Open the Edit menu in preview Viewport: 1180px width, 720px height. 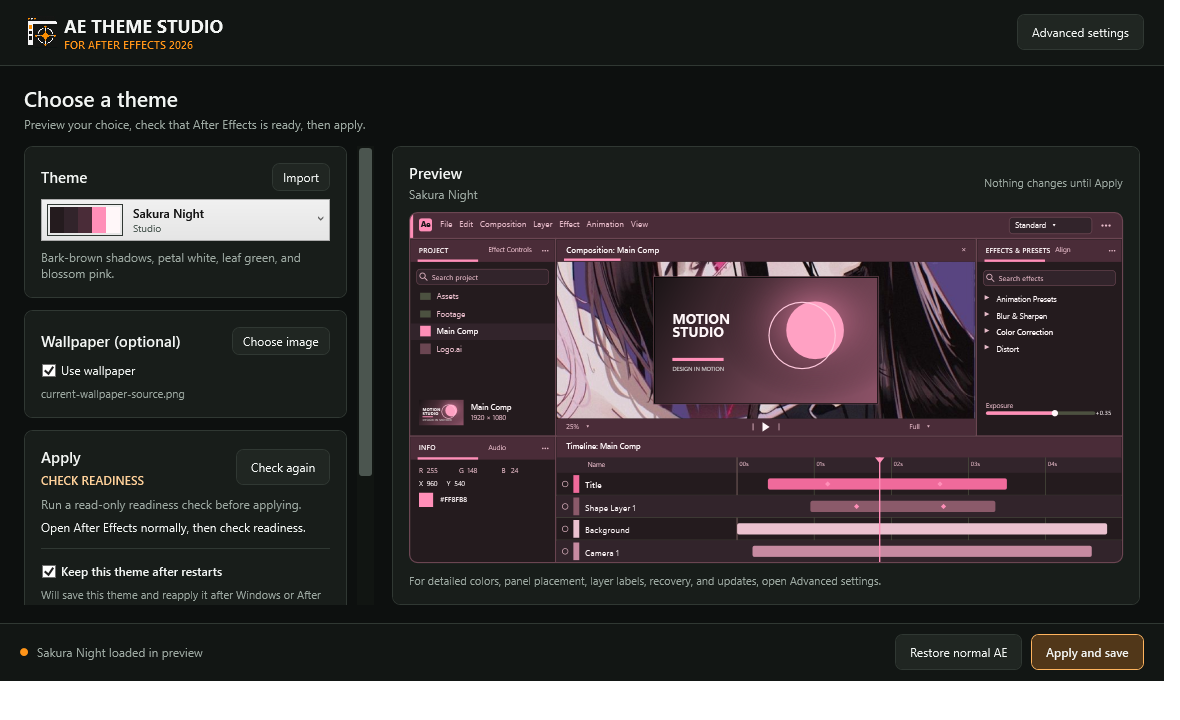(x=466, y=224)
